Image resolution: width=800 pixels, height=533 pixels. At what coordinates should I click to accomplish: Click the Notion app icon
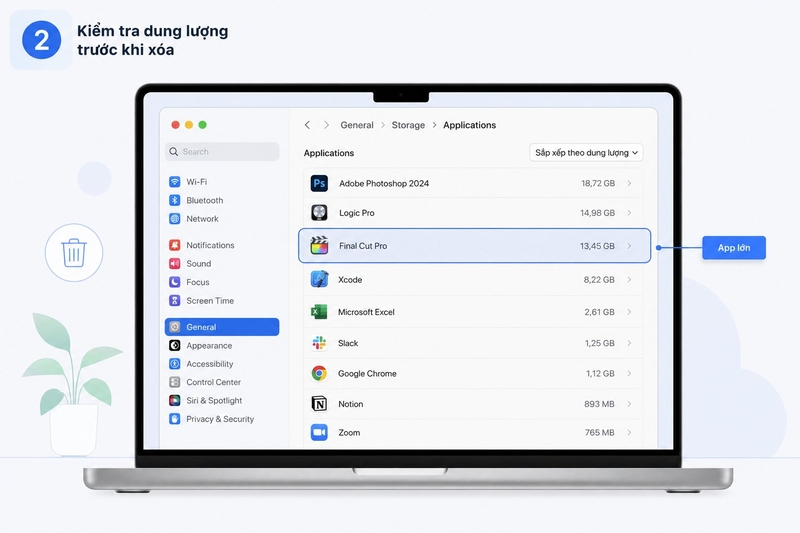[x=319, y=404]
